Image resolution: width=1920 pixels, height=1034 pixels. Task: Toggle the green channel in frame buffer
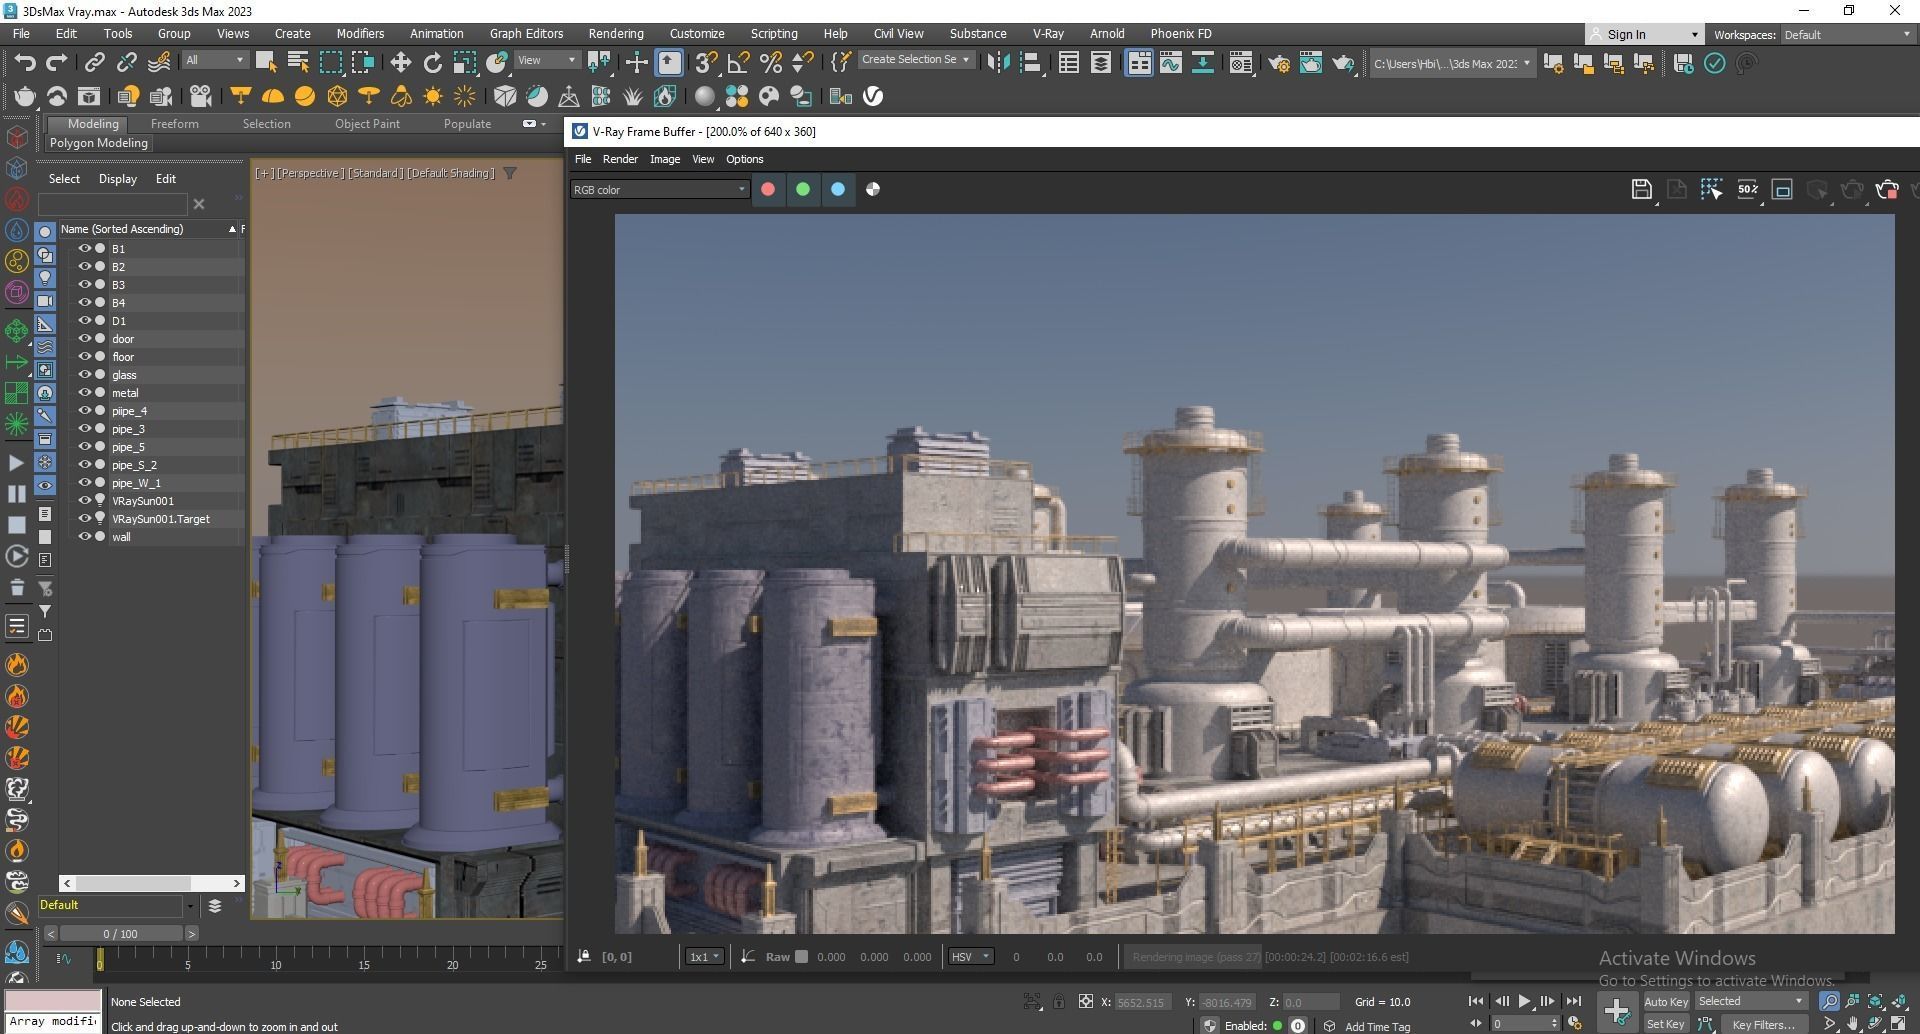click(x=802, y=189)
